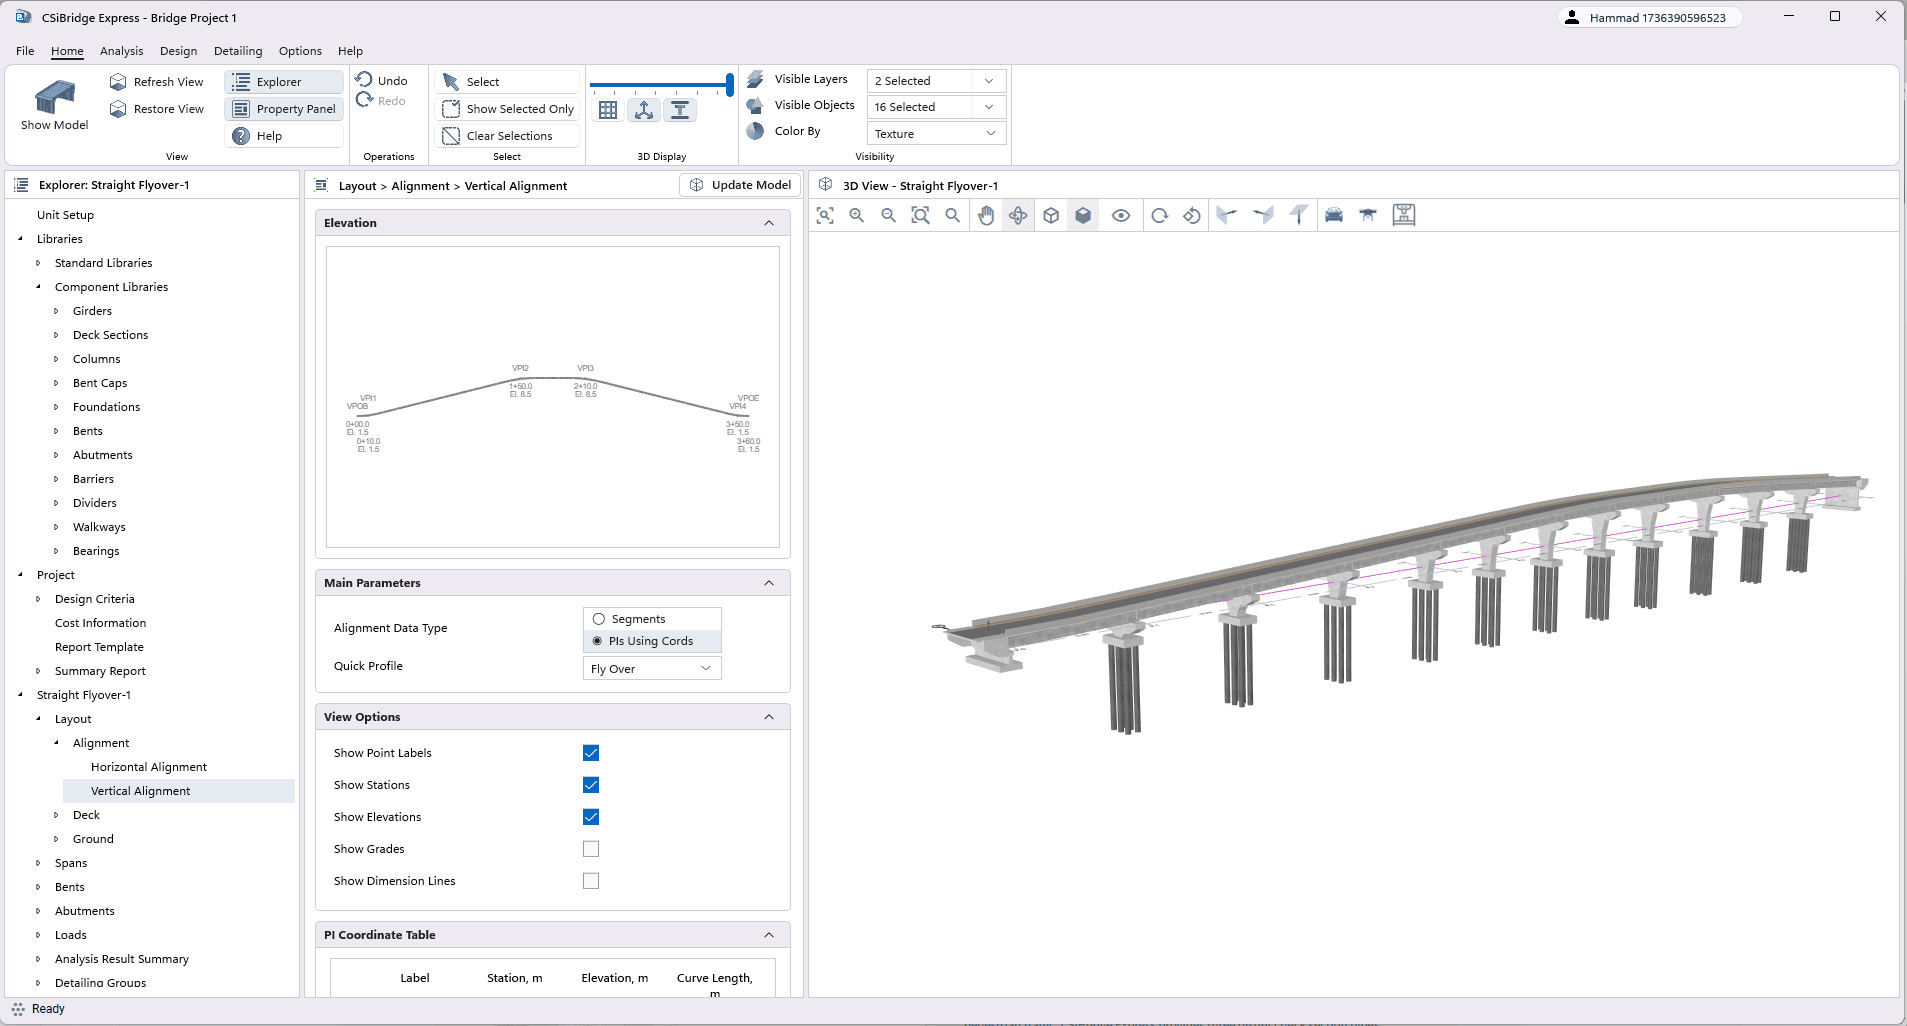Open the Analysis menu
This screenshot has width=1907, height=1026.
121,51
